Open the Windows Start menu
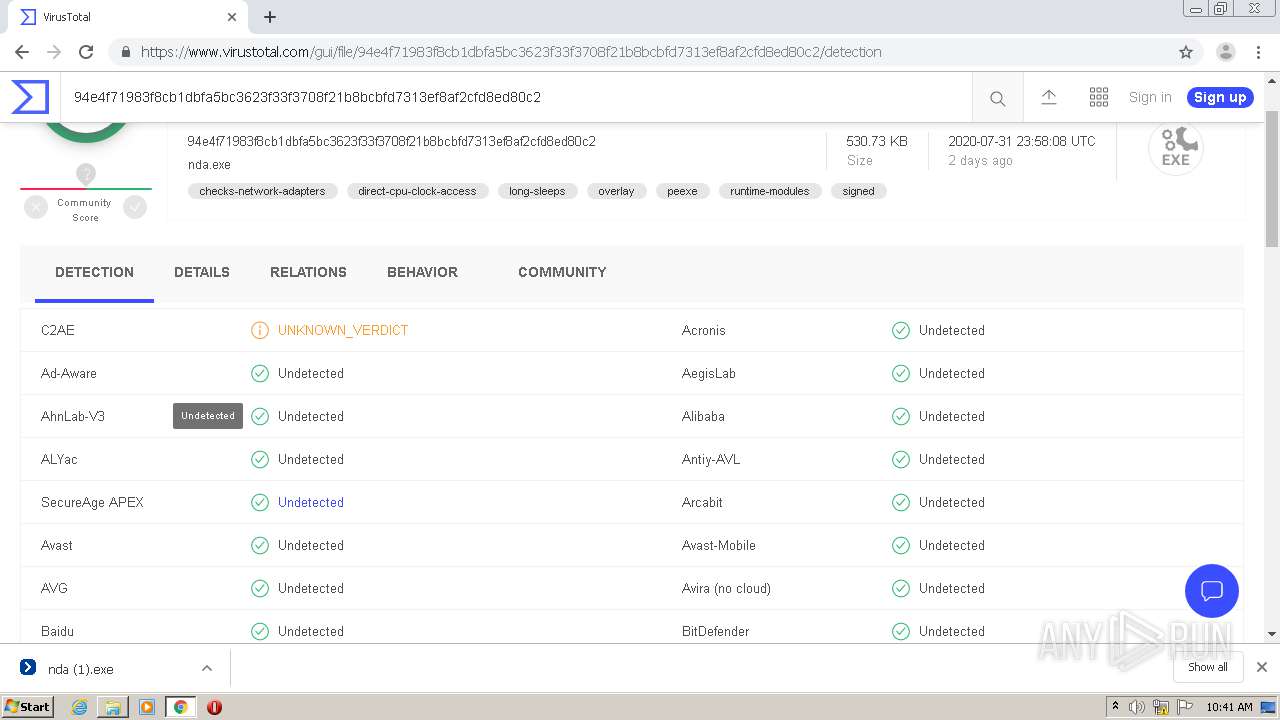The height and width of the screenshot is (720, 1280). (28, 707)
